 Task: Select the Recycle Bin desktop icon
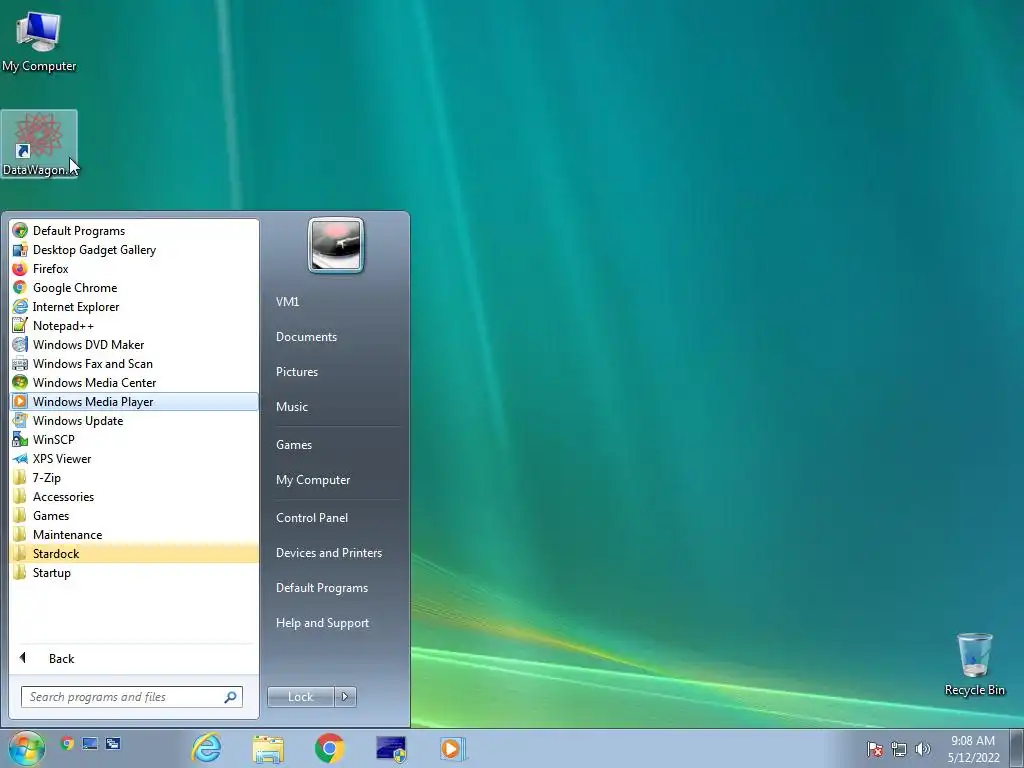coord(974,664)
